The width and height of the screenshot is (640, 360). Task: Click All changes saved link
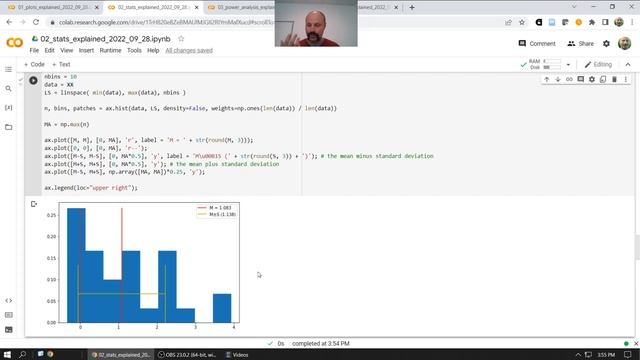pos(189,50)
